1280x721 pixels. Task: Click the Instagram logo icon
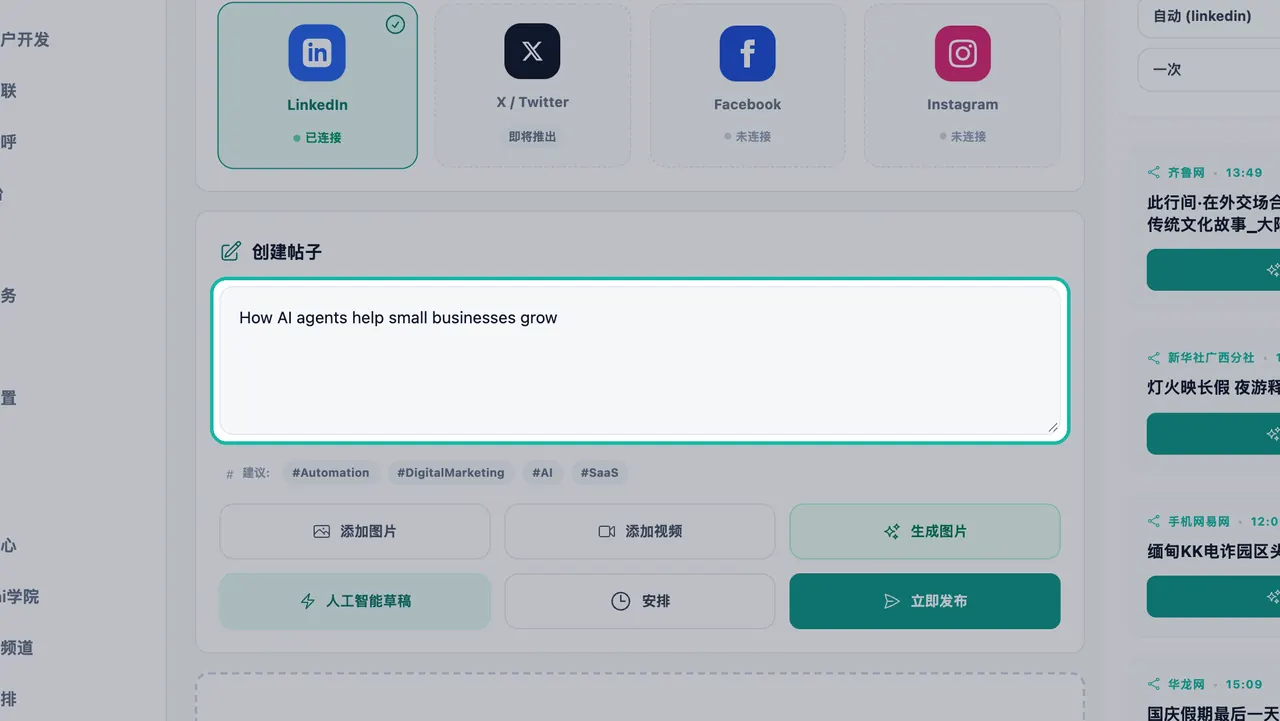pyautogui.click(x=962, y=53)
